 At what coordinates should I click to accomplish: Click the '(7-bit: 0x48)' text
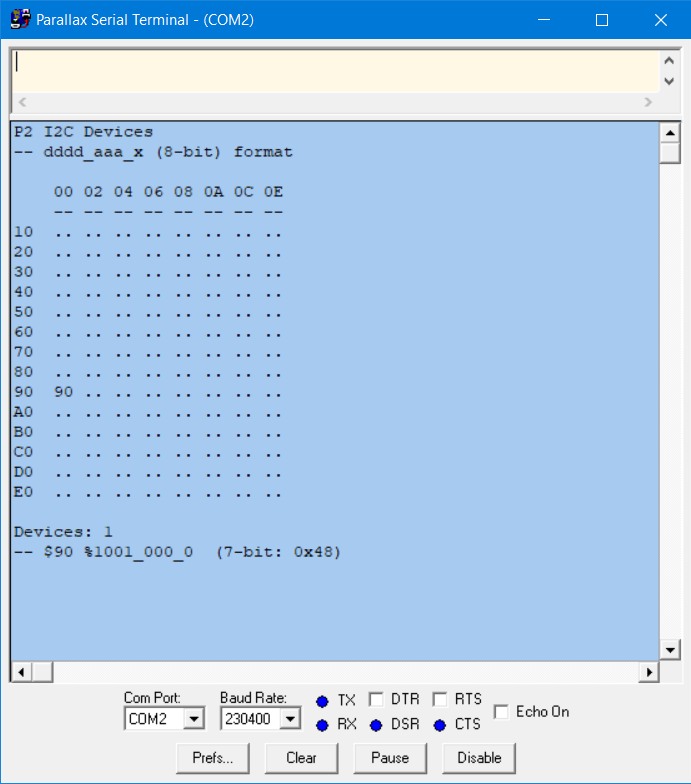point(278,552)
